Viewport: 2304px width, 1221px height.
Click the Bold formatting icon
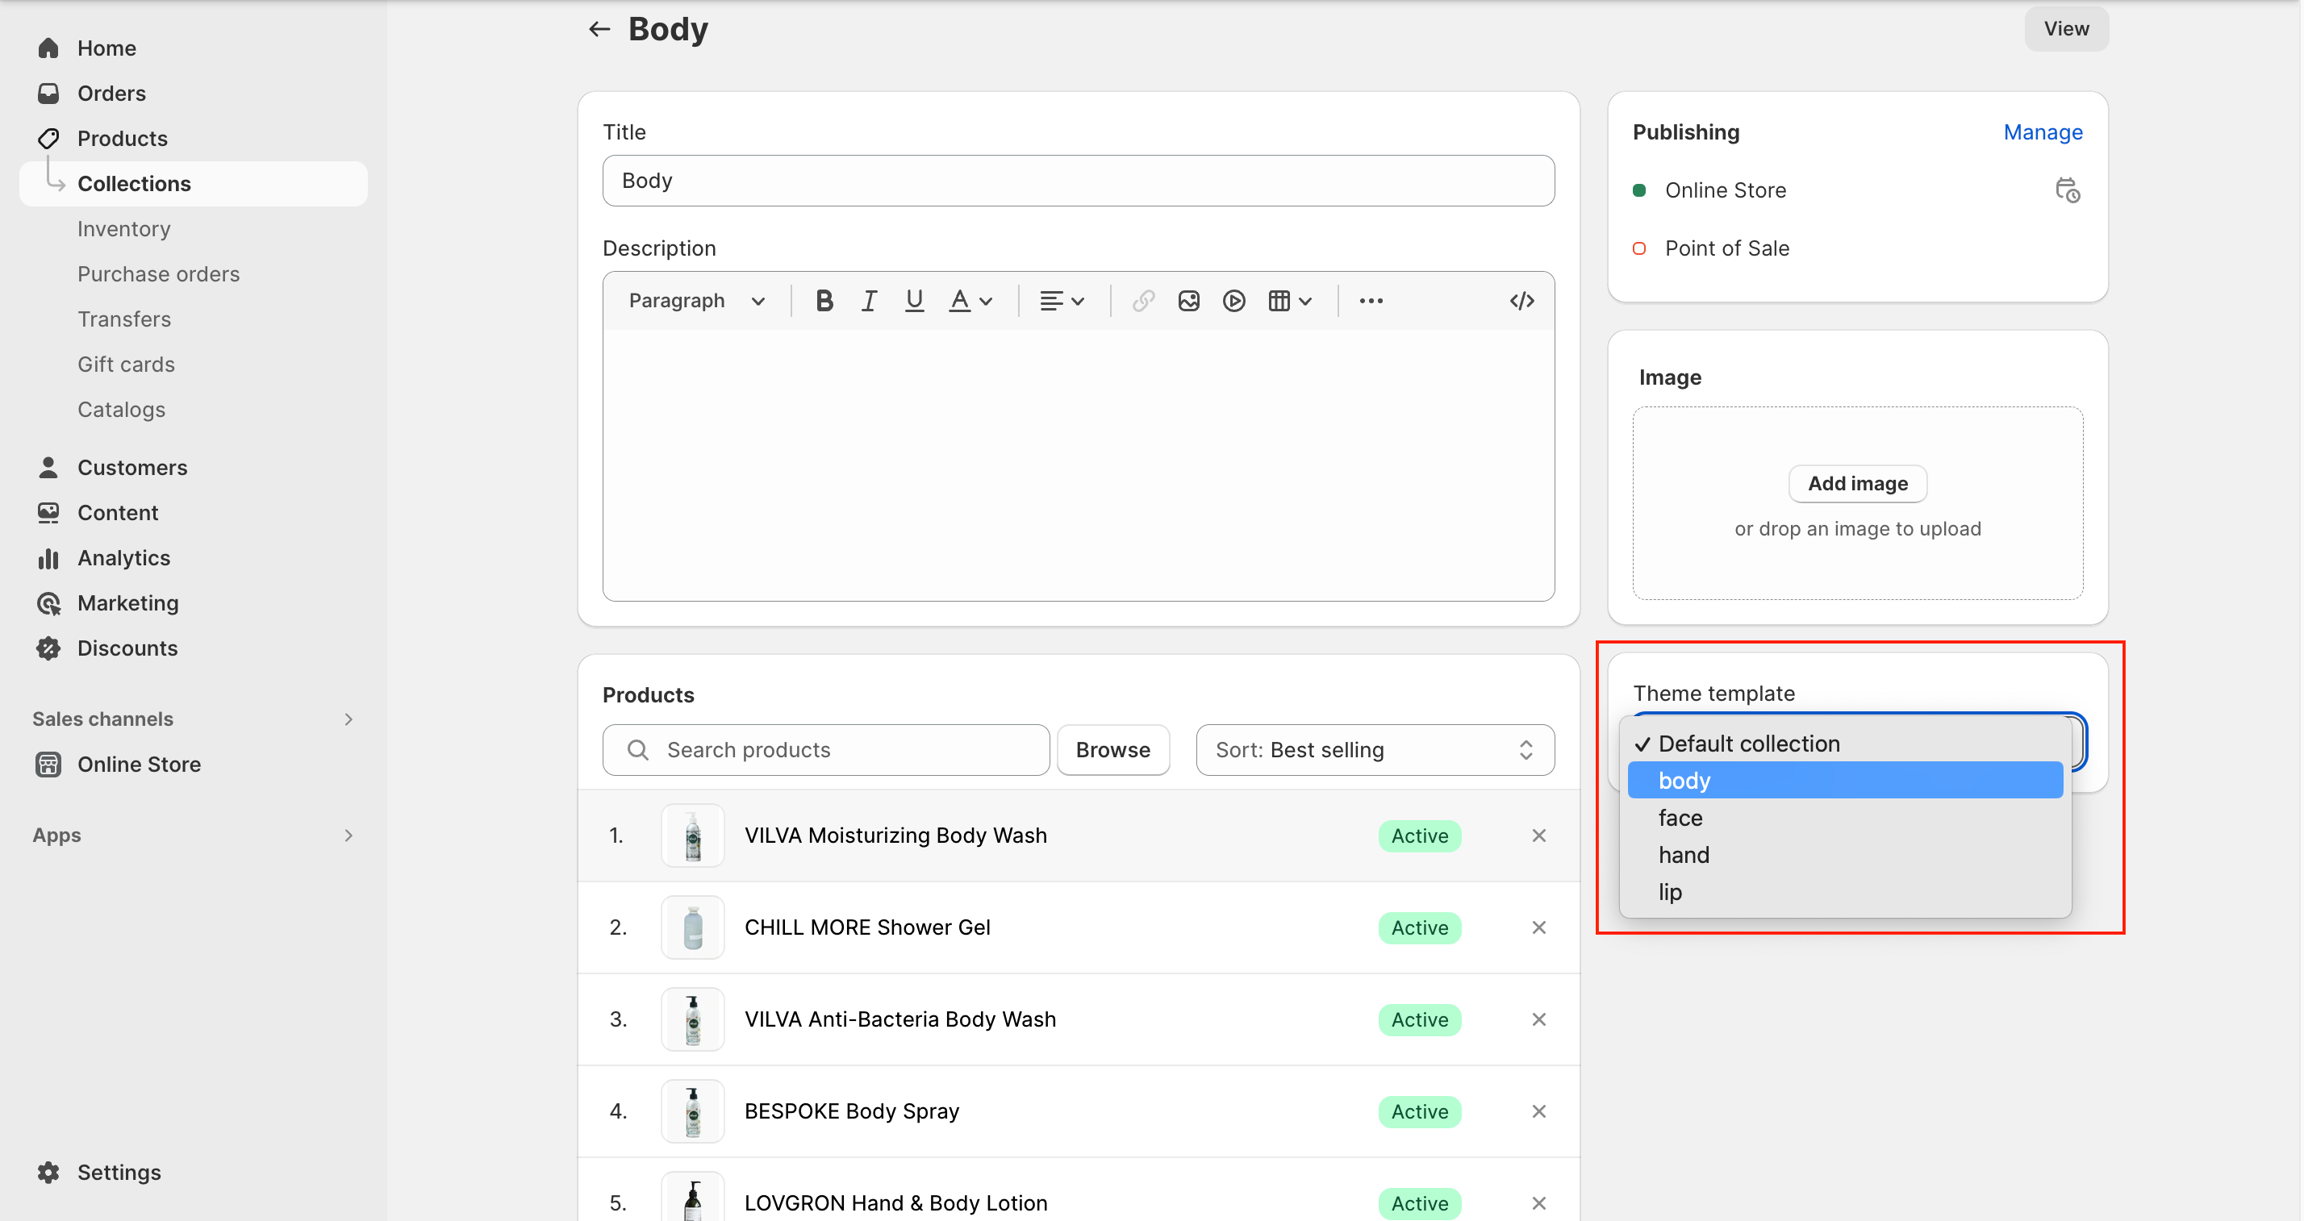tap(823, 300)
